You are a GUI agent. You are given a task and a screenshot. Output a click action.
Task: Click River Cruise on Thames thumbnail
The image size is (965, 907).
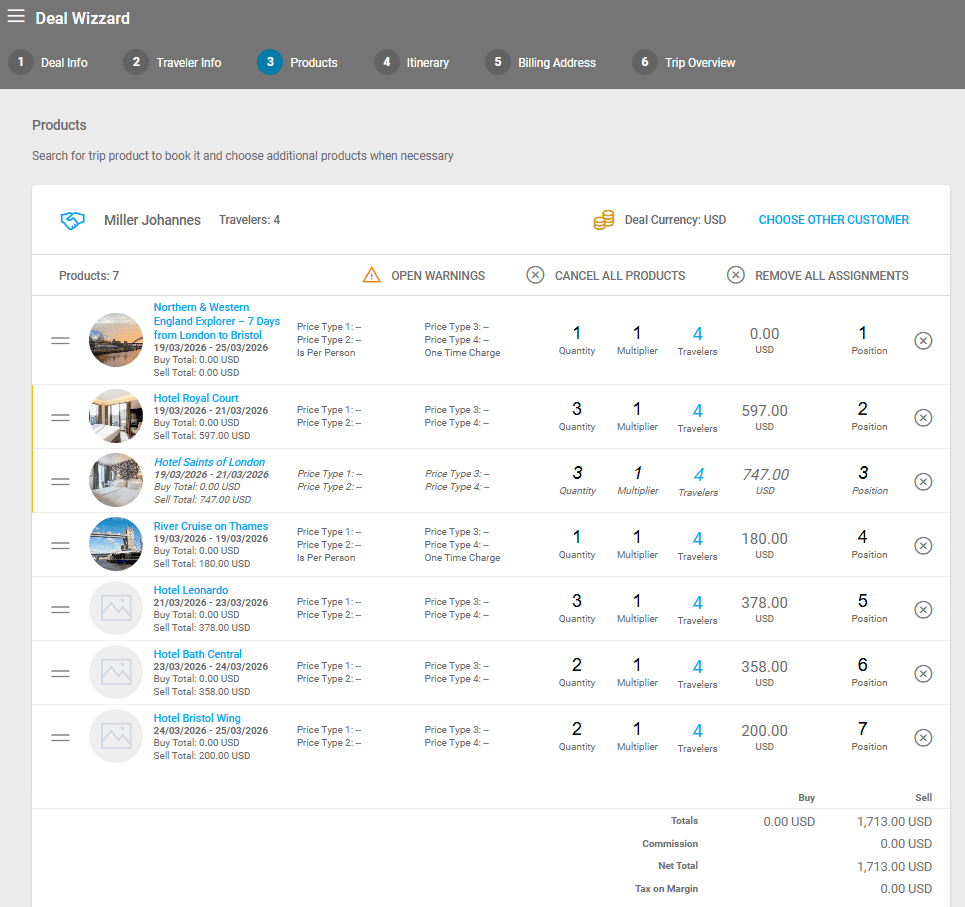[x=116, y=545]
